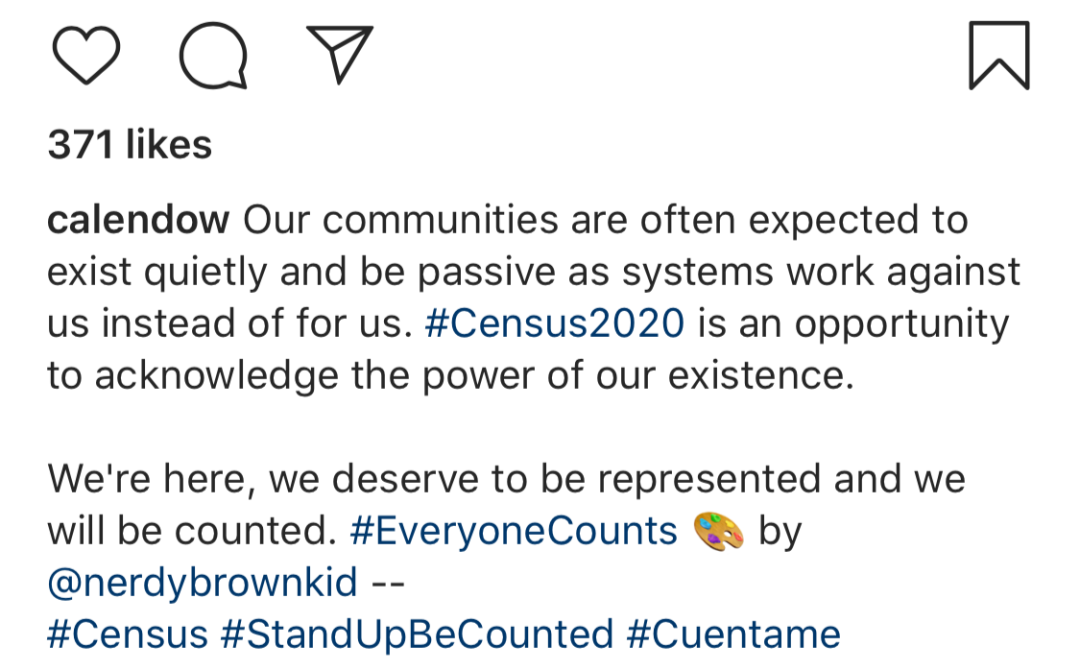
Task: Save the post using the bookmark icon
Action: 999,55
